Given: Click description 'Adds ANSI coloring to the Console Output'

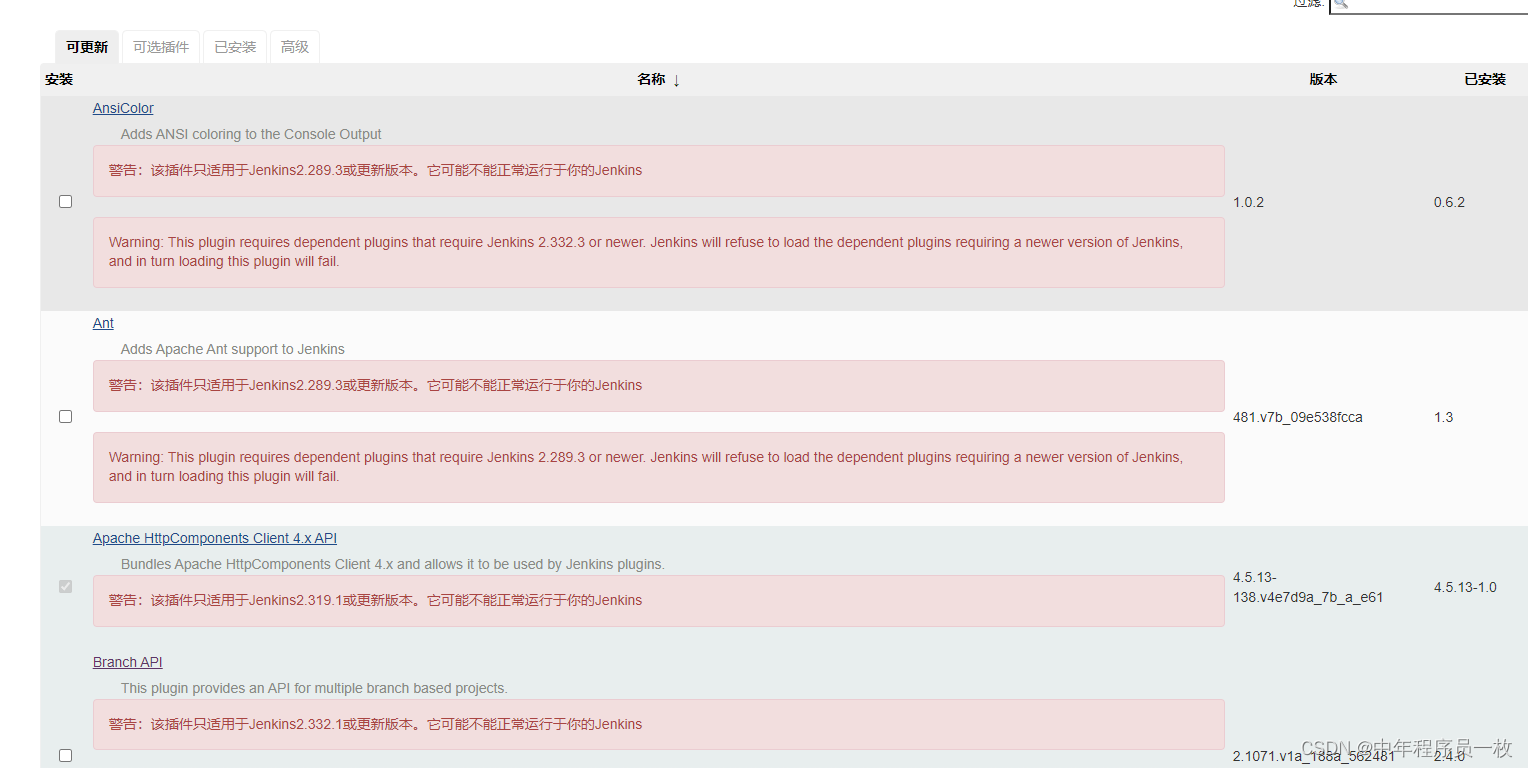Looking at the screenshot, I should (251, 134).
